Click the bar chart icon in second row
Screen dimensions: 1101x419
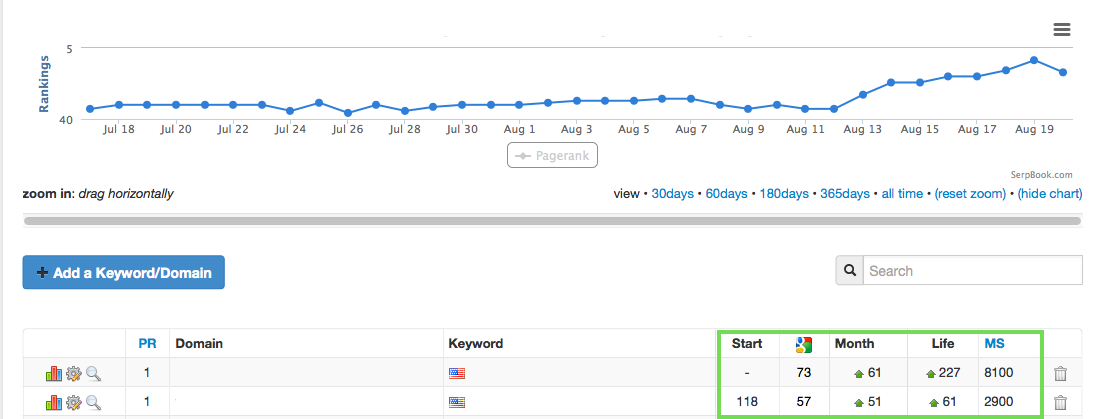pos(54,402)
